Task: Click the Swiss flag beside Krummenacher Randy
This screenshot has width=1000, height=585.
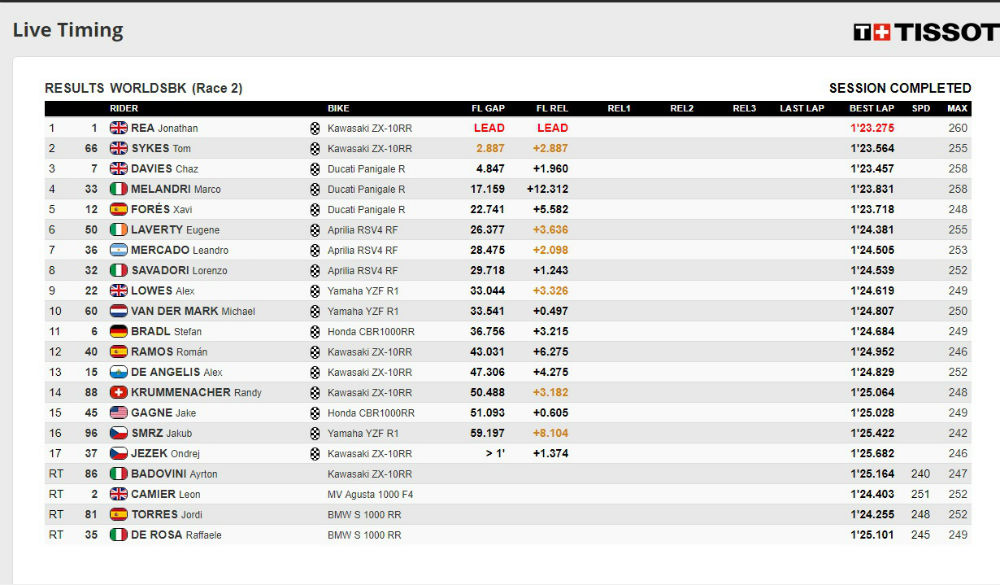Action: (x=119, y=393)
